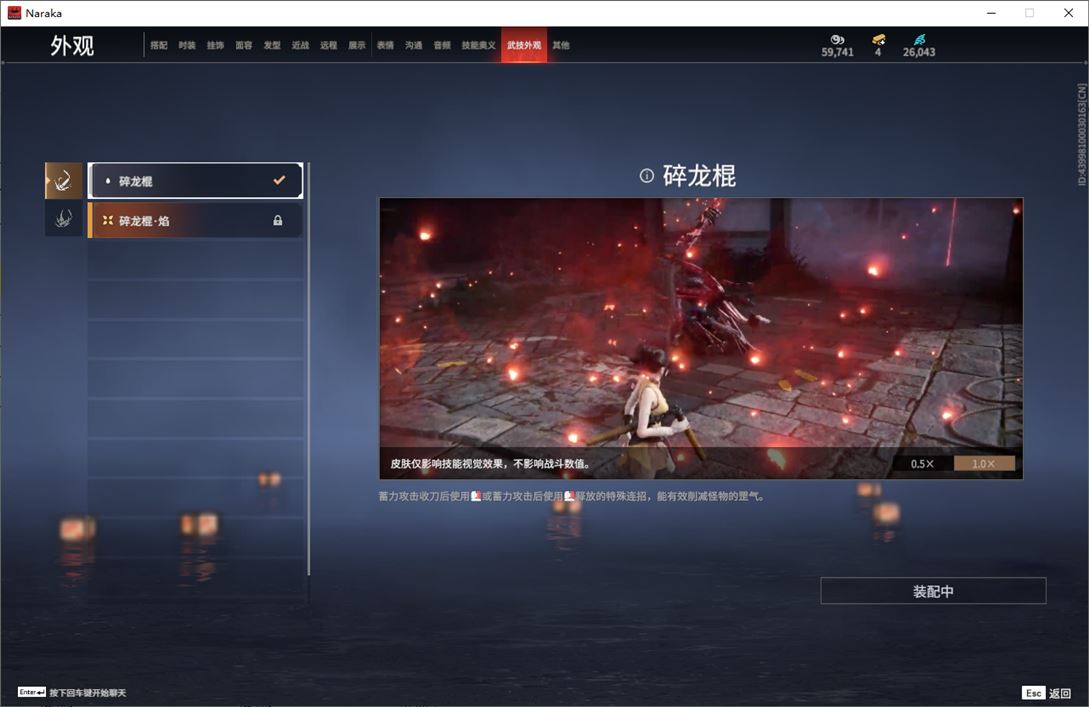Select the first weapon skill category icon

(64, 181)
